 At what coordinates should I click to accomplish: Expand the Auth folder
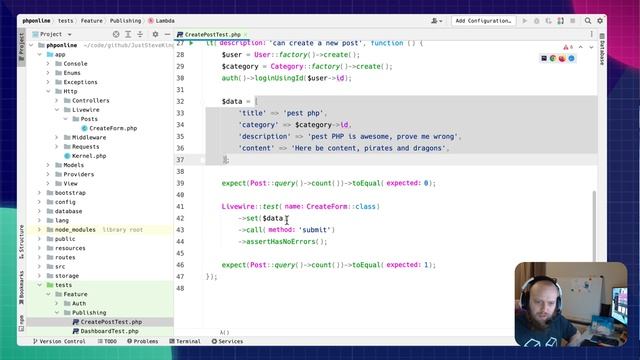[x=57, y=303]
